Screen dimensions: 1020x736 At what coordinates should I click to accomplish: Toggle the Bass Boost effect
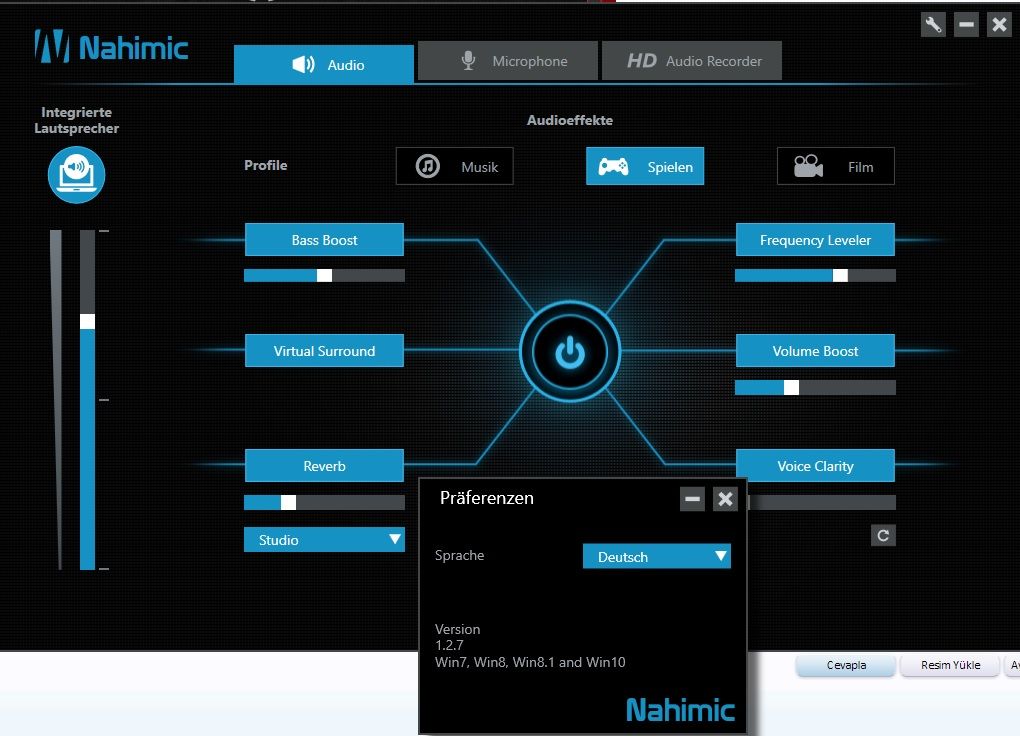[324, 240]
